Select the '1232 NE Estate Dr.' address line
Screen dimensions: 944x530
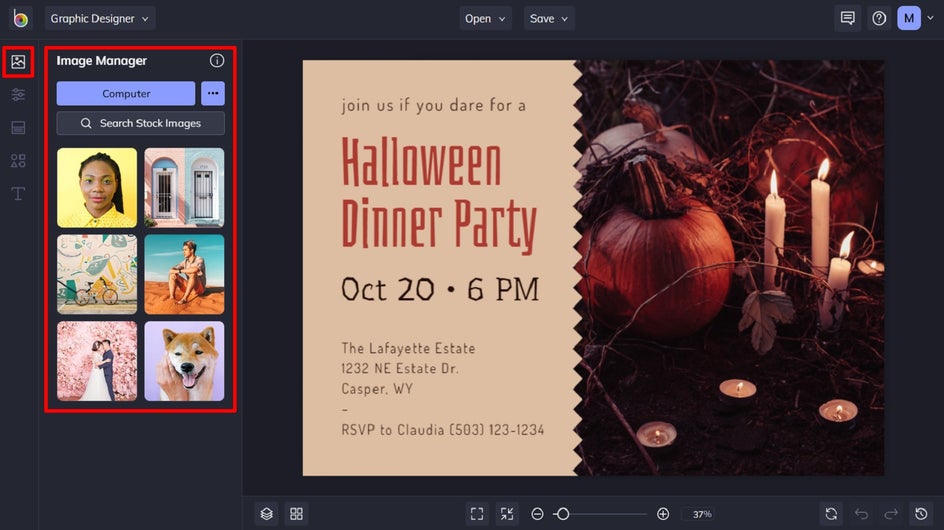pyautogui.click(x=400, y=368)
